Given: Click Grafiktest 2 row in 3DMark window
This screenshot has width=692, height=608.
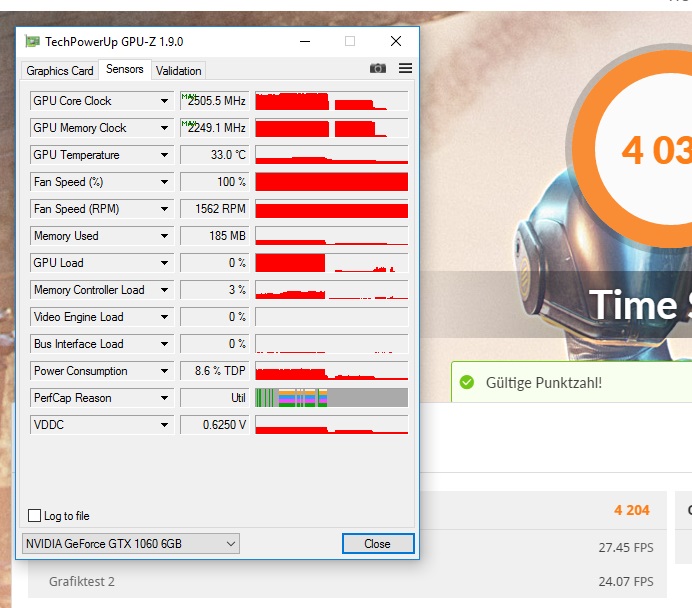Looking at the screenshot, I should coord(347,581).
